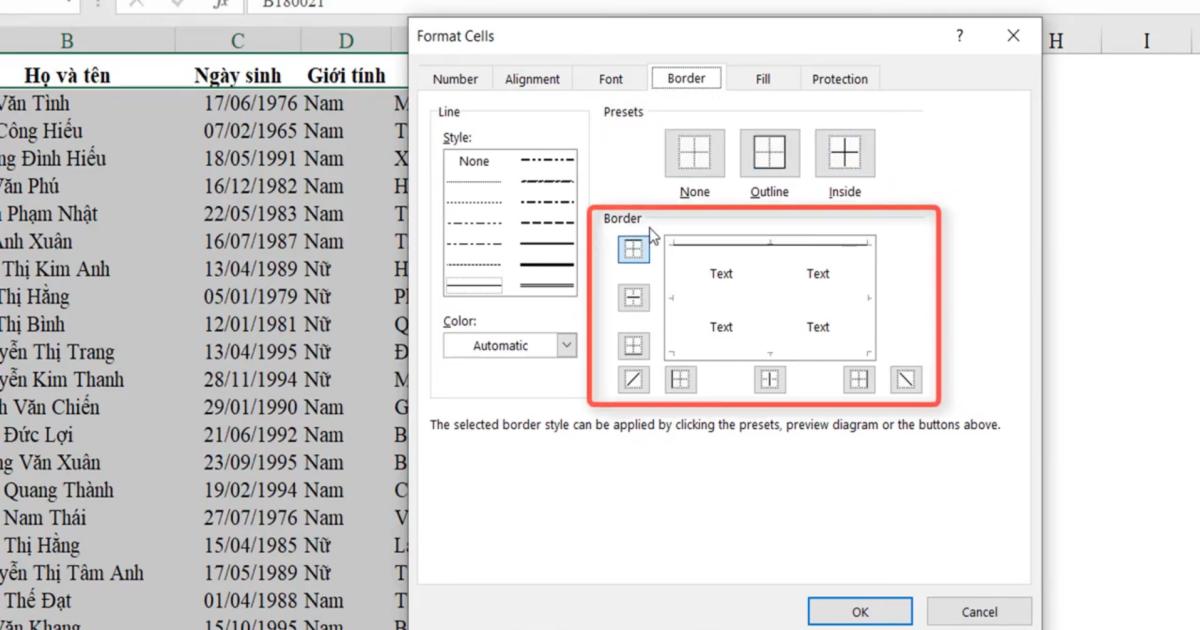Screen dimensions: 1200x630
Task: Open the Number tab
Action: [x=455, y=78]
